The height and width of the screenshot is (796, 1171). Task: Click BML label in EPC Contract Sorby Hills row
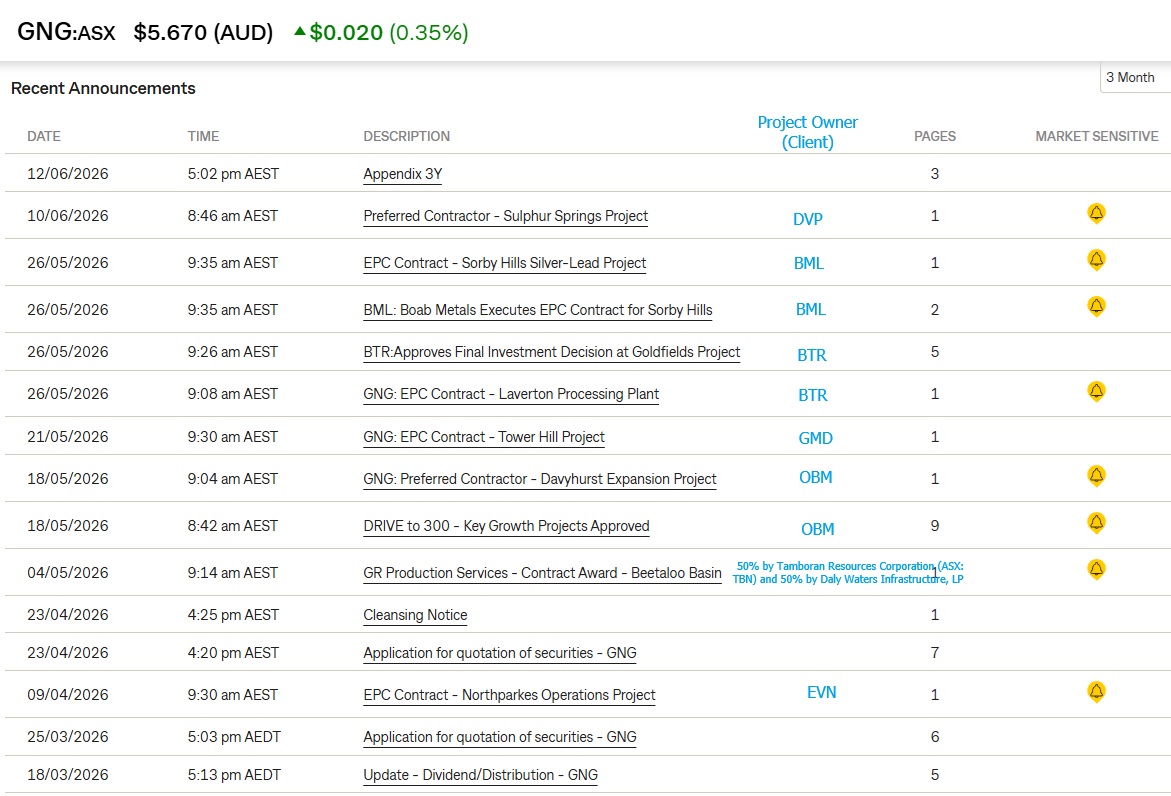809,263
